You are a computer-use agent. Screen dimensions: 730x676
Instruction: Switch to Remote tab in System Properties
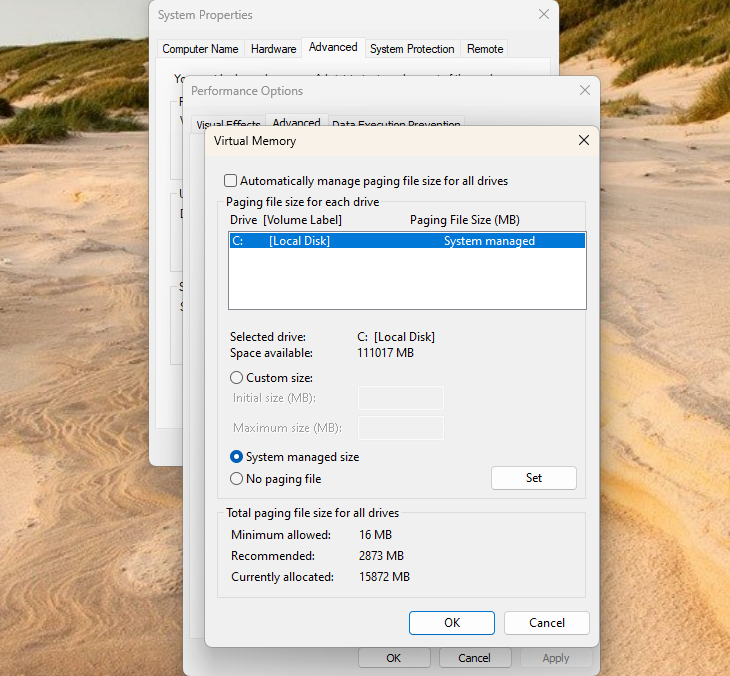485,49
